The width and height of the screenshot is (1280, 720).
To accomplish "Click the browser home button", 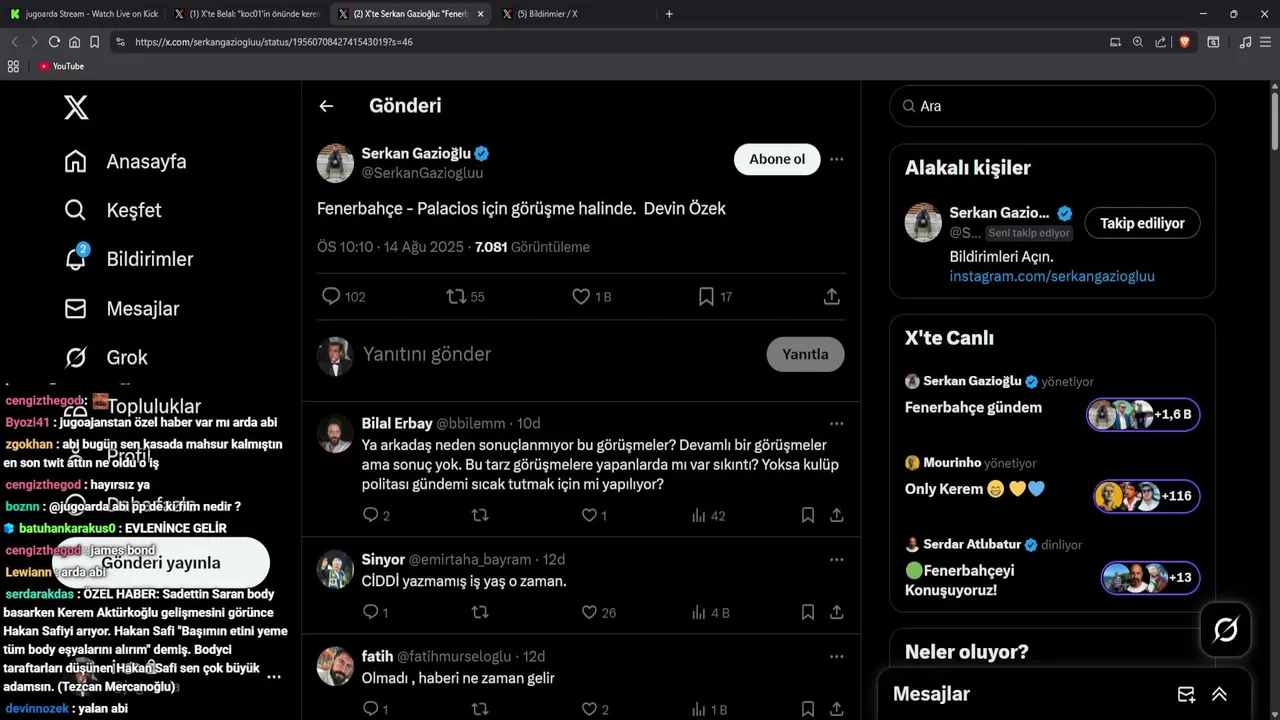I will click(x=74, y=42).
